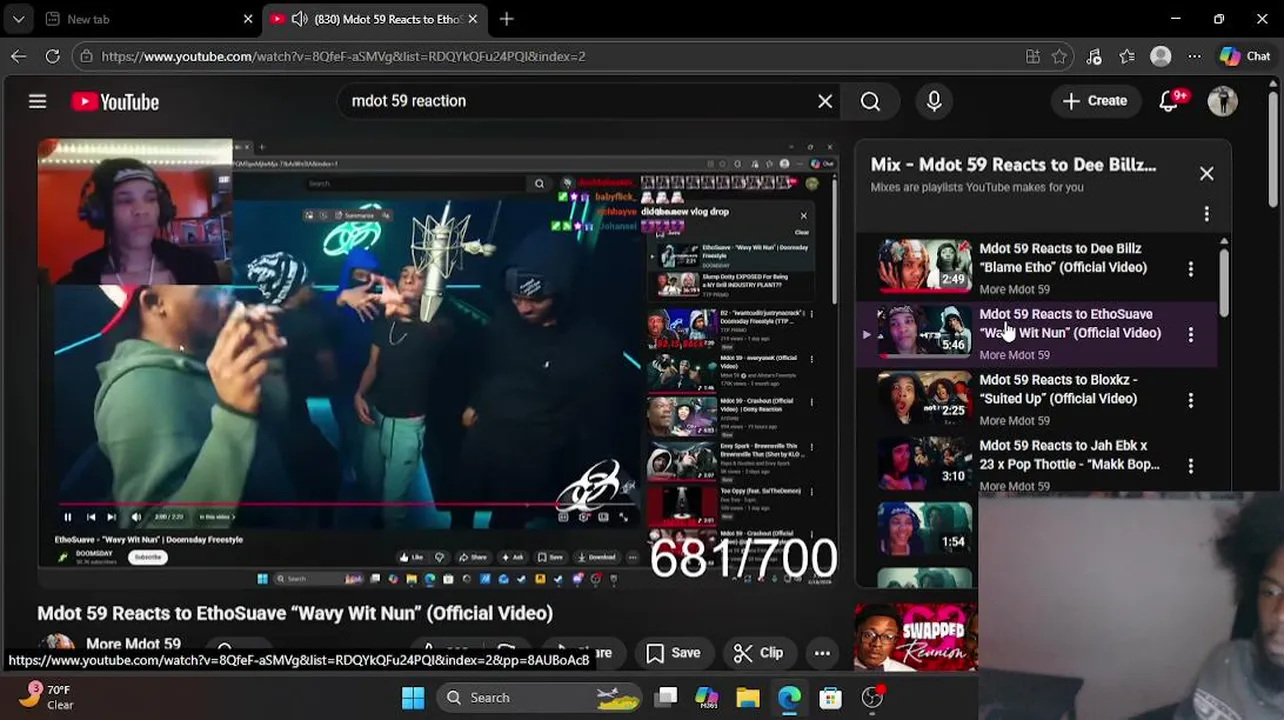Click the video title text

(x=295, y=613)
